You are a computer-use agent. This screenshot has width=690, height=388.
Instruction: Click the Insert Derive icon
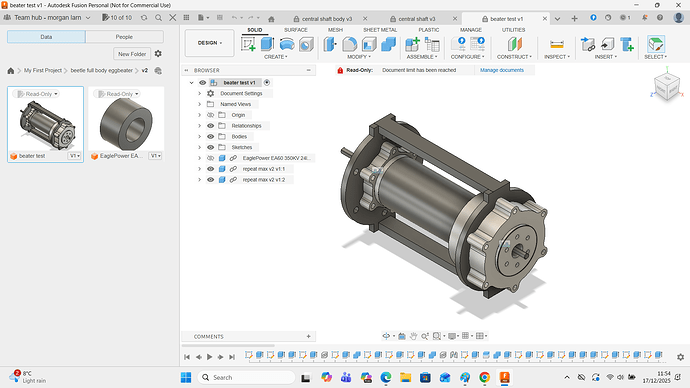pyautogui.click(x=607, y=44)
